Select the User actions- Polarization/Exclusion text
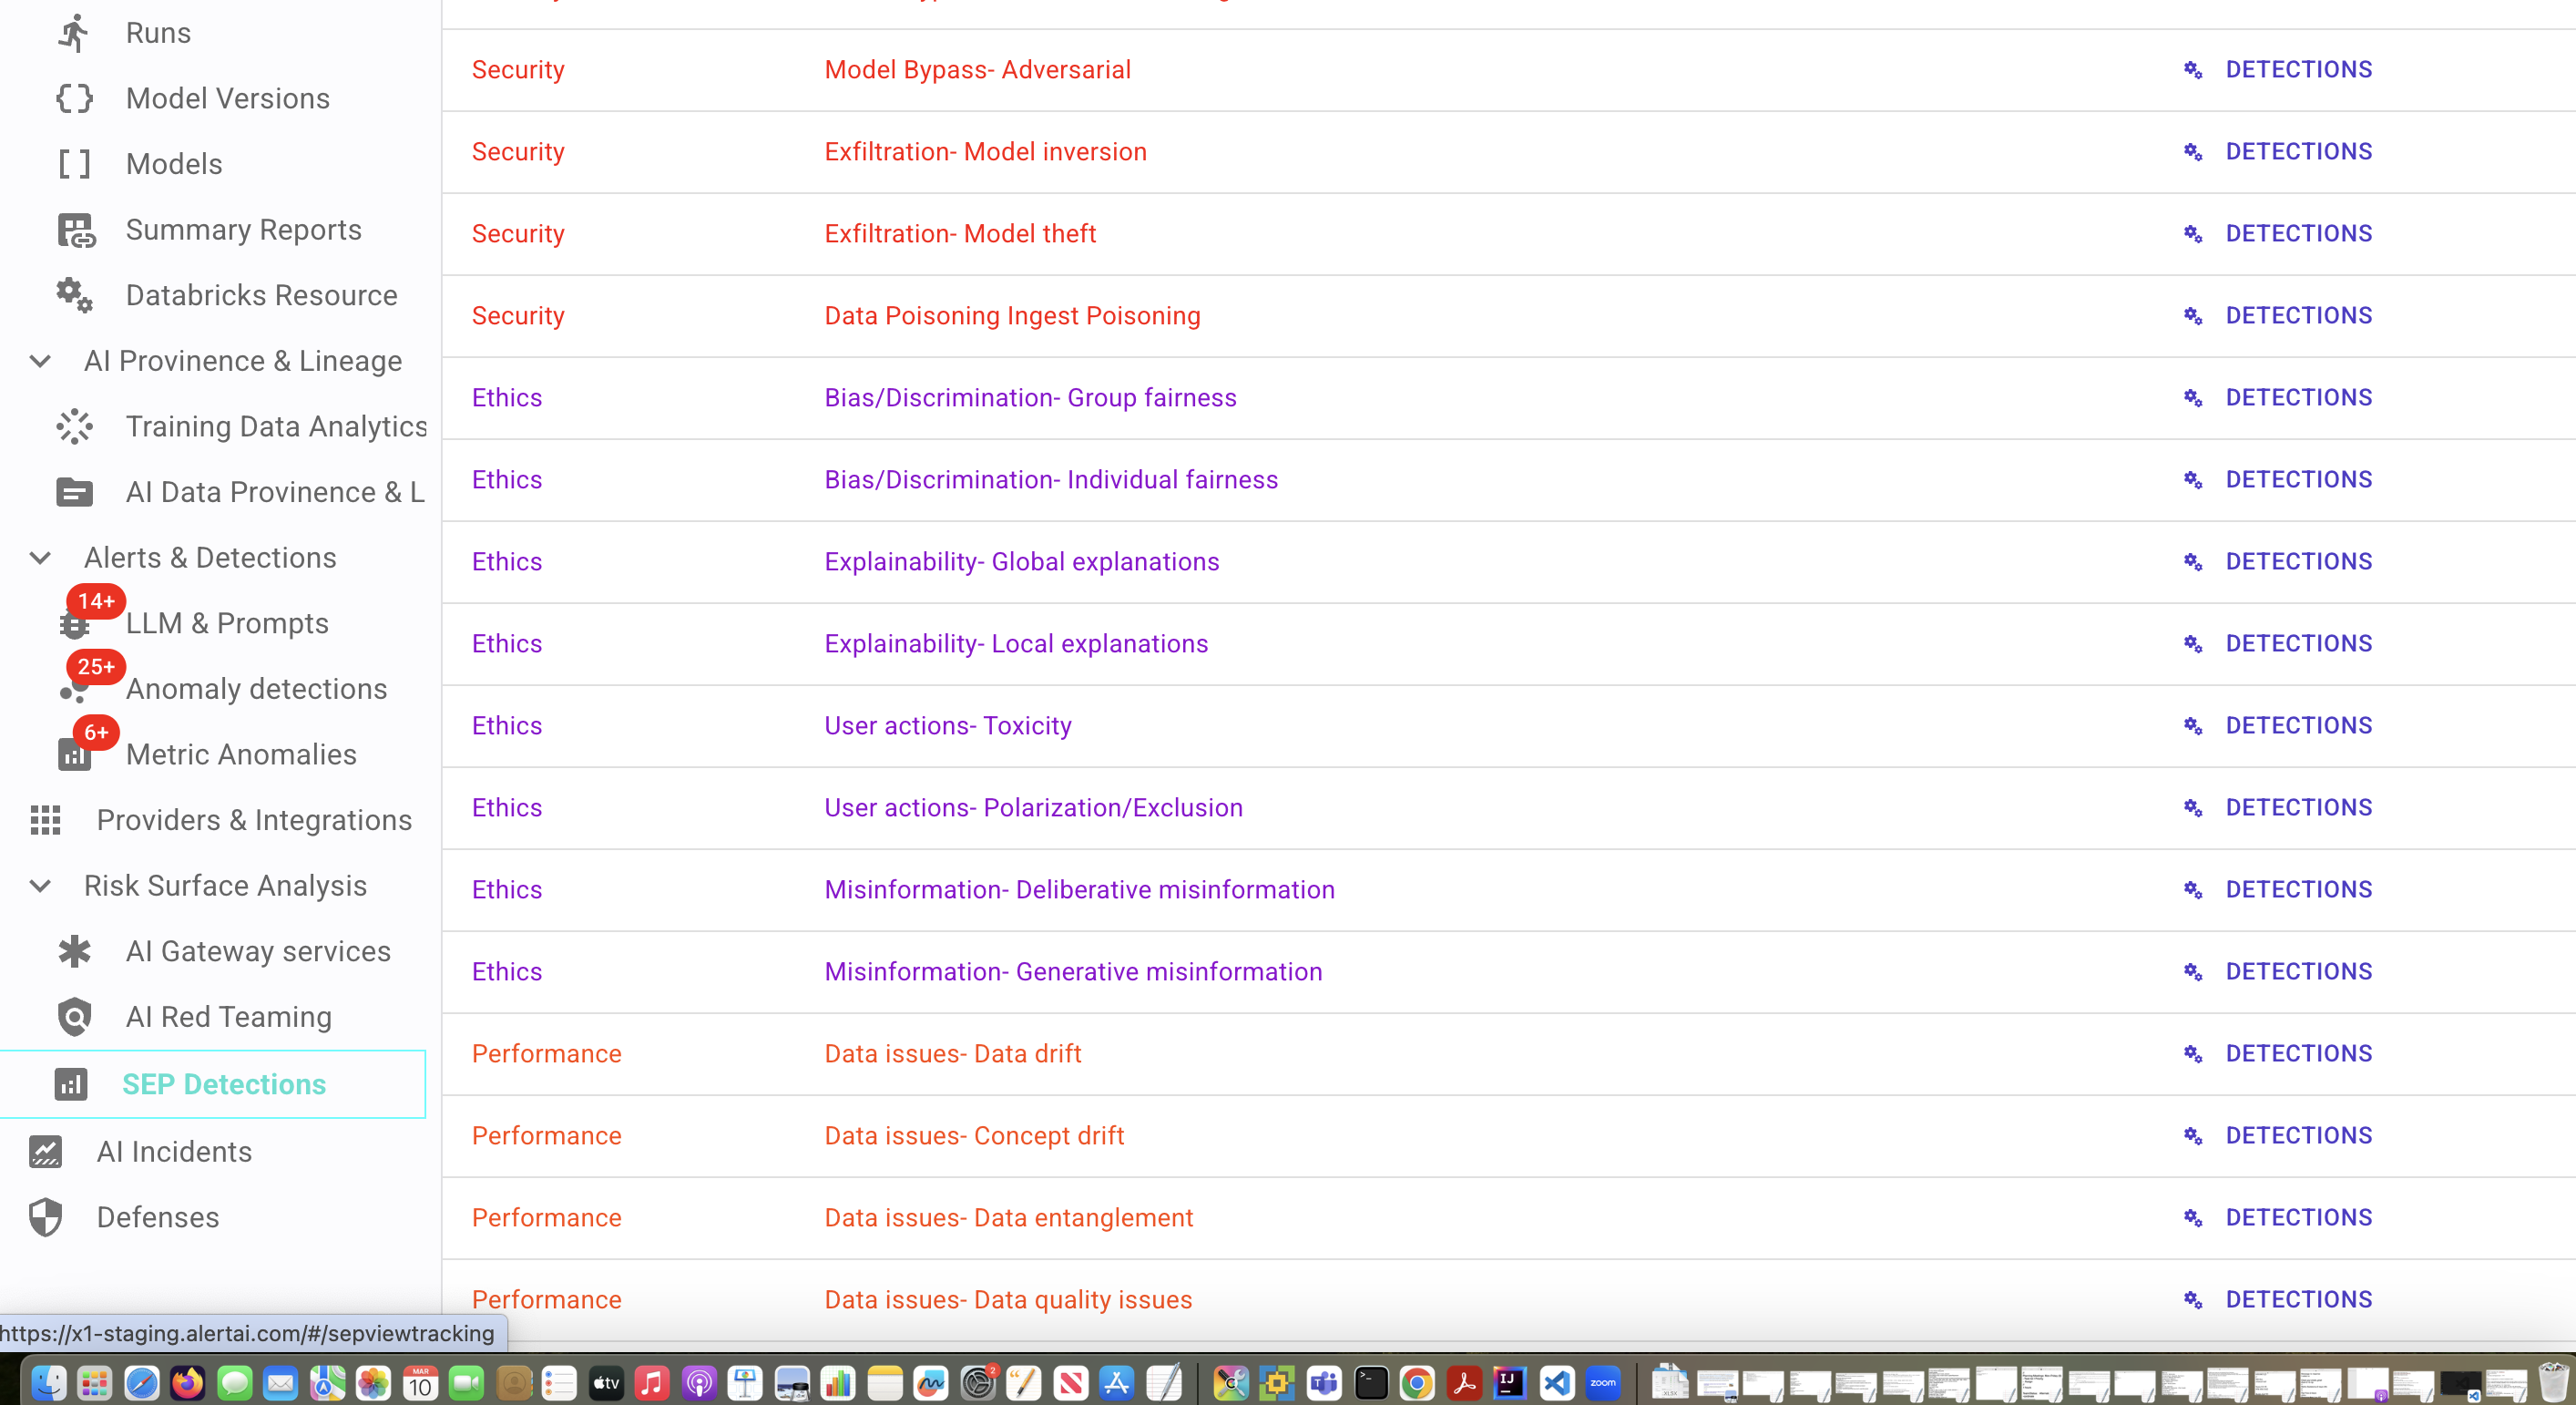 coord(1033,808)
